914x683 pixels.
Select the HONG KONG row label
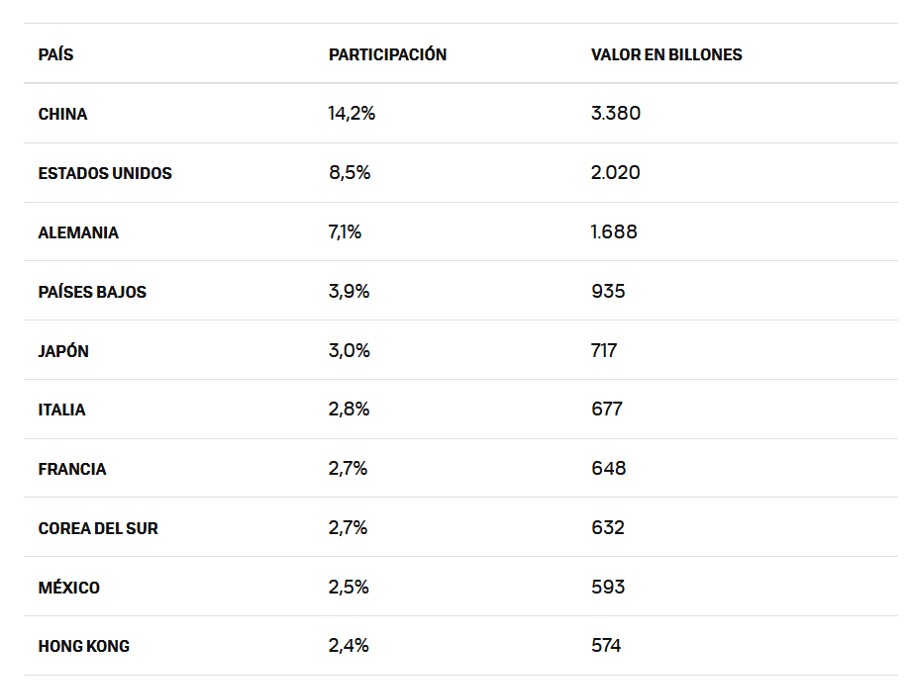(x=84, y=647)
